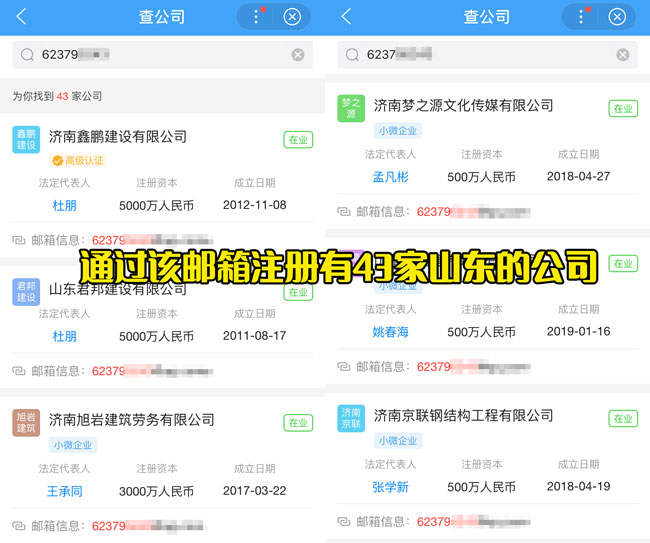Focus the left search box starting 62379
Viewport: 650px width, 543px height.
[162, 55]
